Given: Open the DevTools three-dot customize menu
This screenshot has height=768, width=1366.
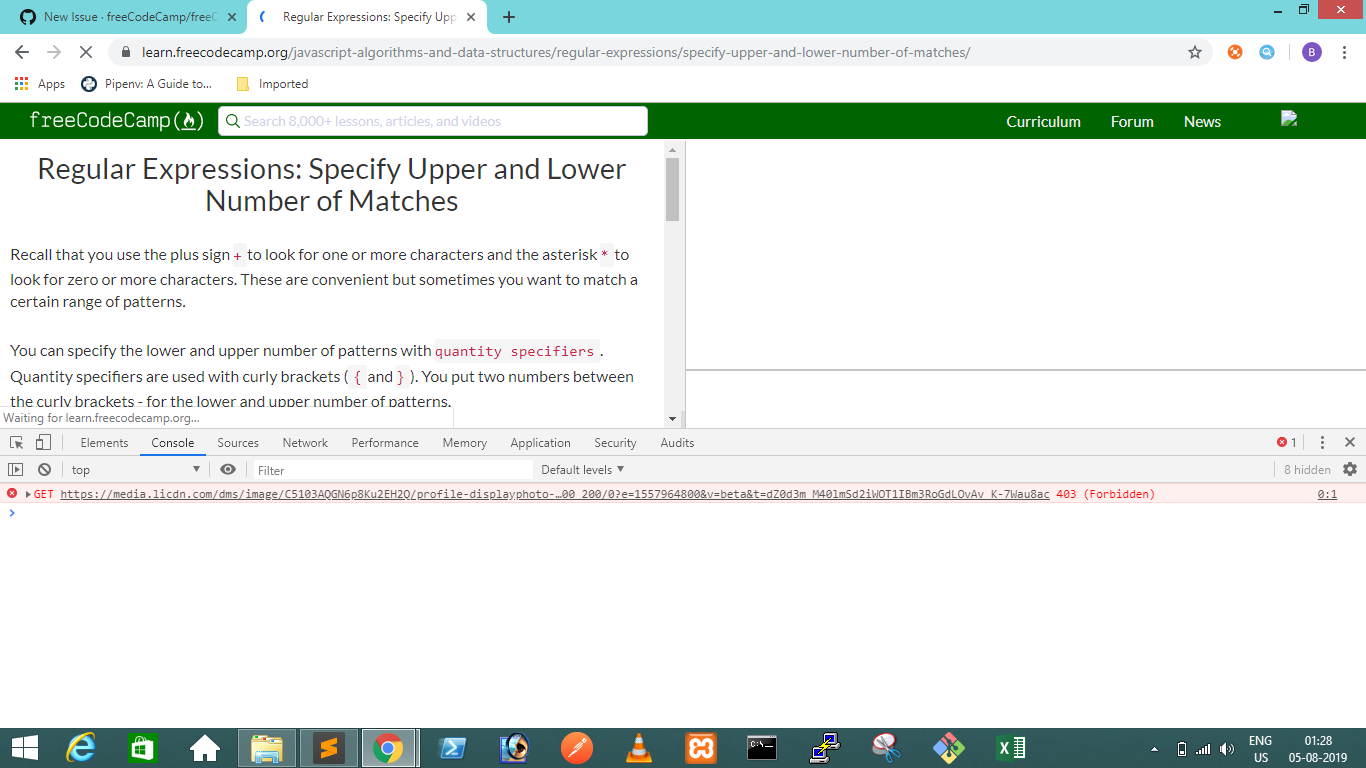Looking at the screenshot, I should (1322, 441).
